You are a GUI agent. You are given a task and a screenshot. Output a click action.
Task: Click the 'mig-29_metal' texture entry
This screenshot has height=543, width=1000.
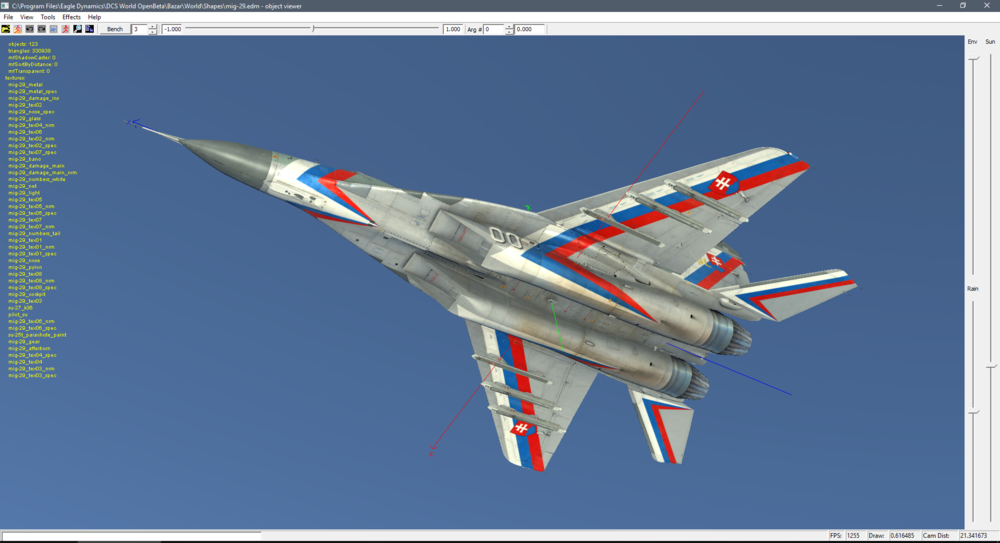(x=26, y=85)
